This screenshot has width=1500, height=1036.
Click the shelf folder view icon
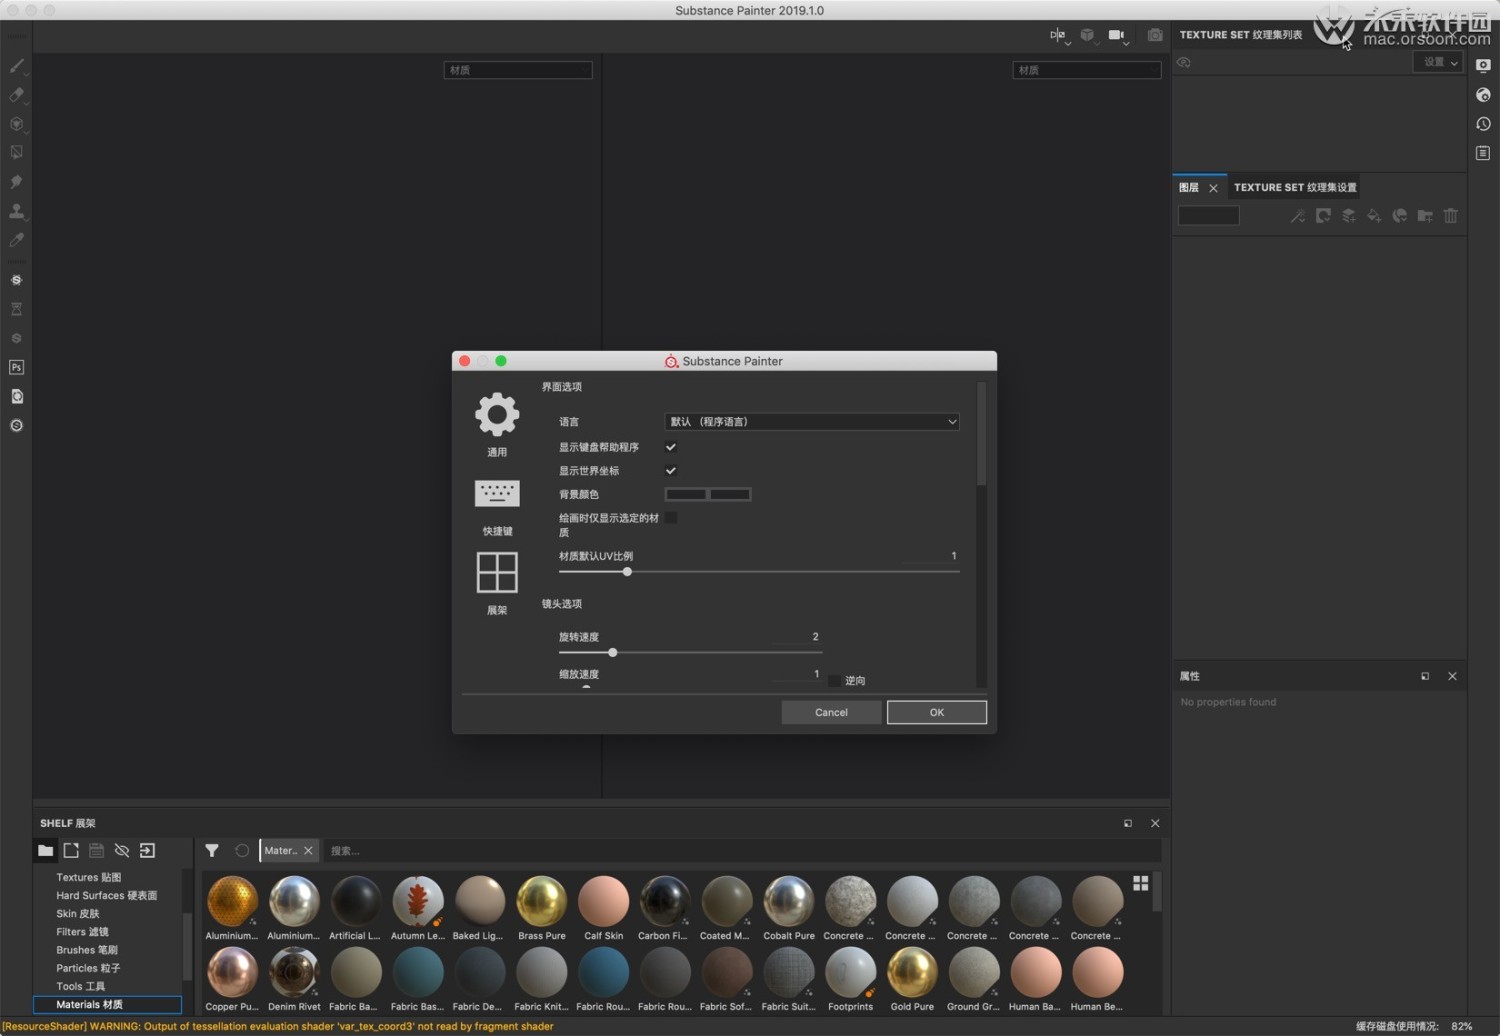45,851
